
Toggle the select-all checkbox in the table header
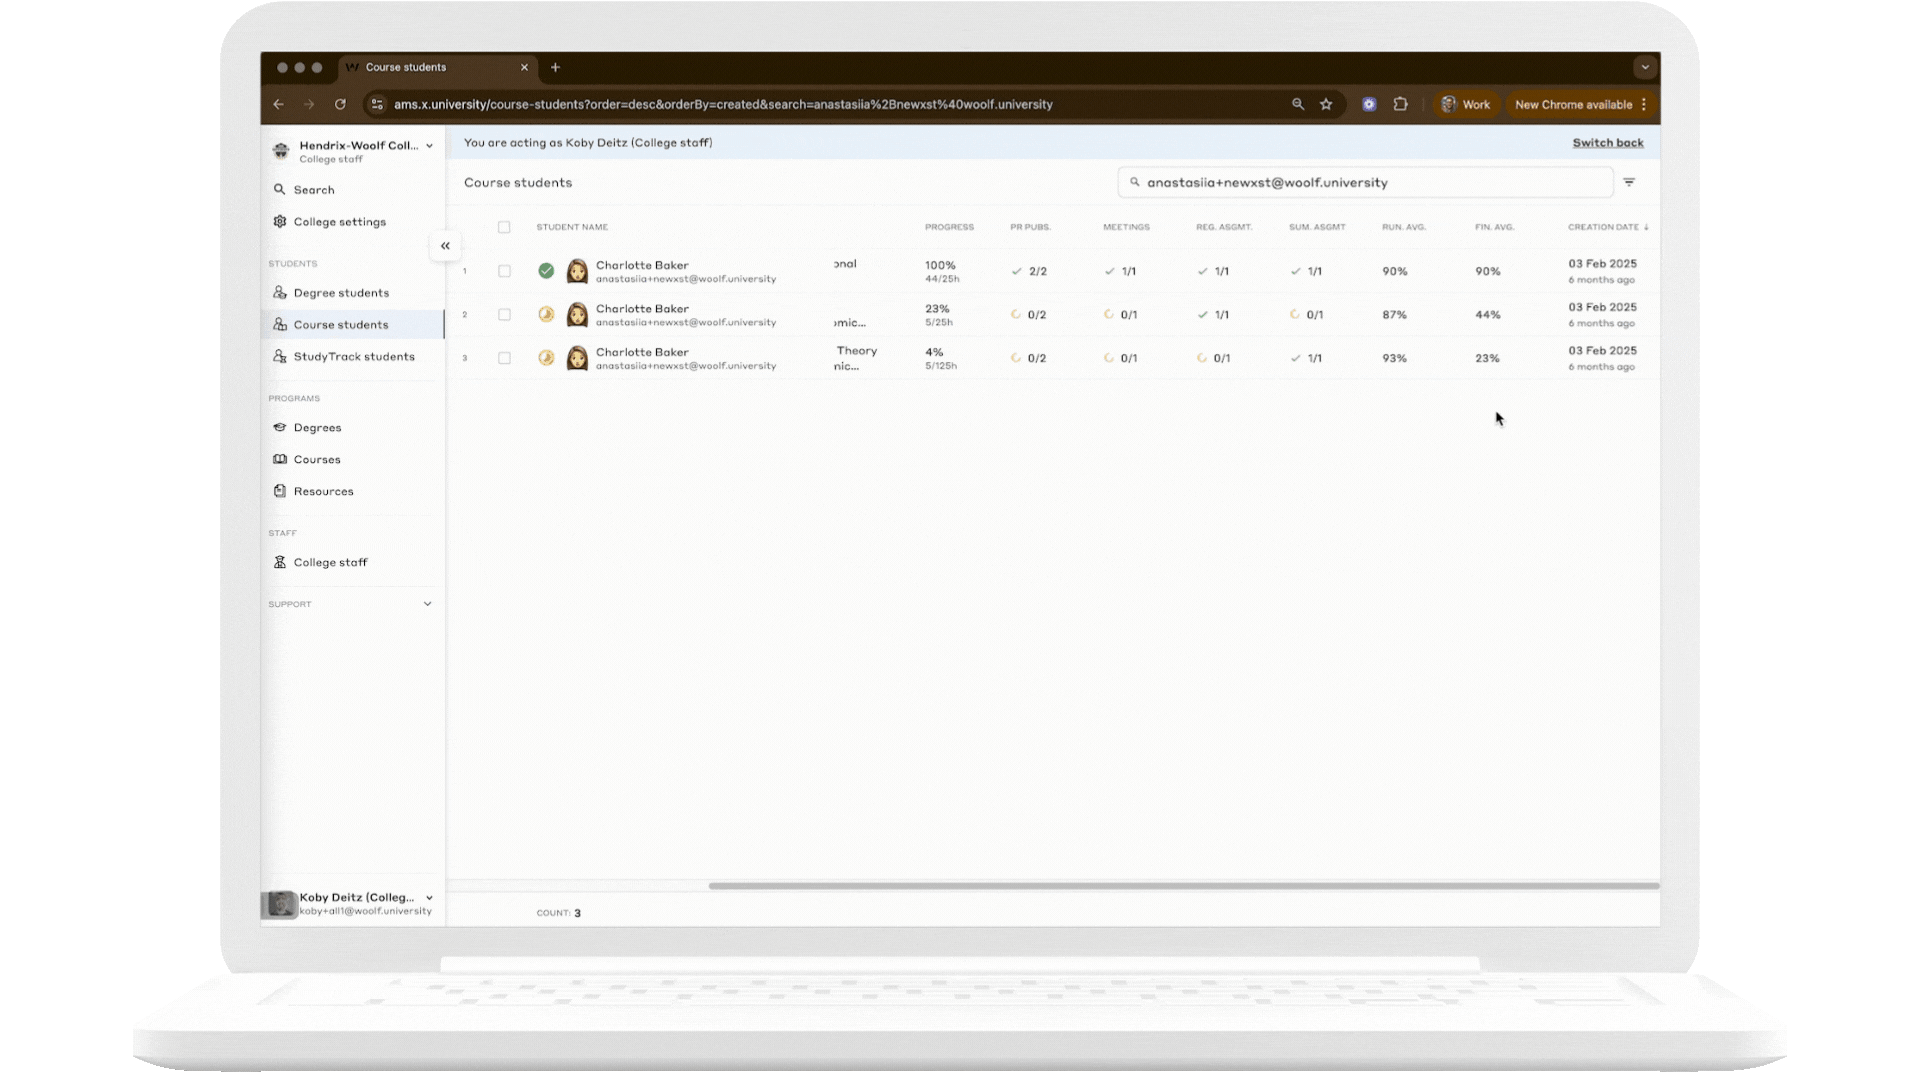pos(504,227)
